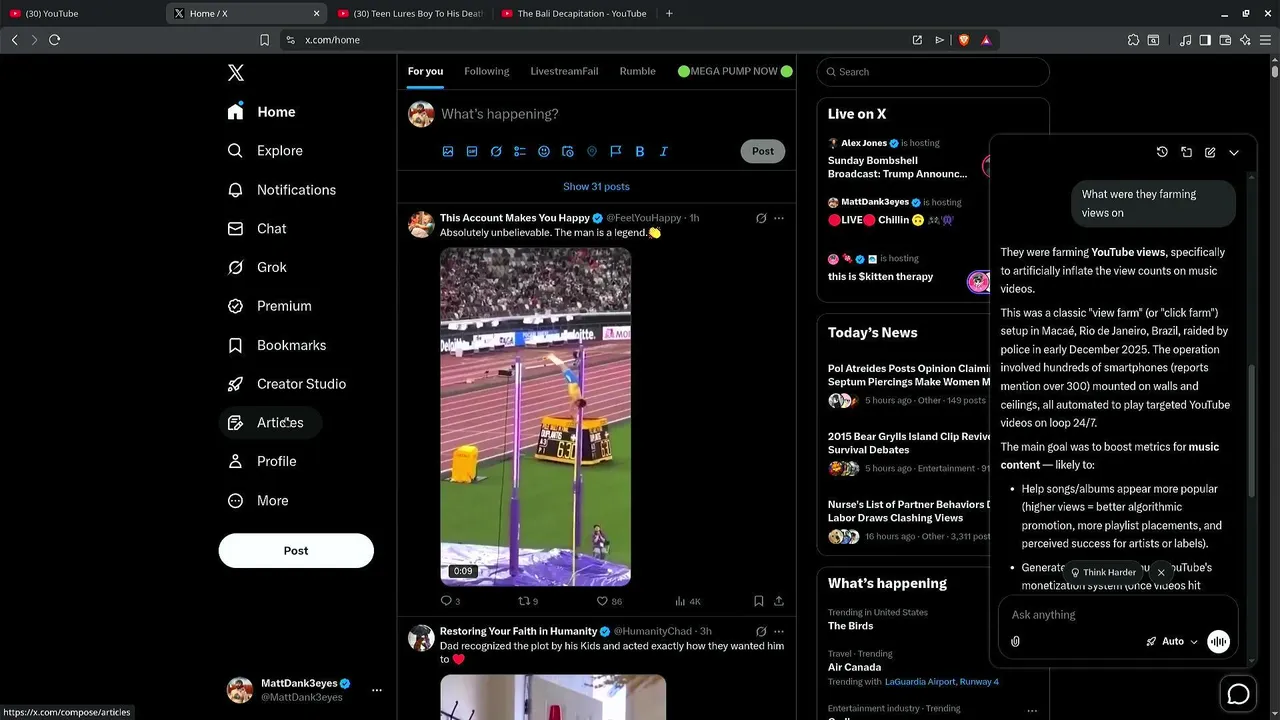Open Bookmarks in the sidebar
1280x720 pixels.
tap(277, 345)
